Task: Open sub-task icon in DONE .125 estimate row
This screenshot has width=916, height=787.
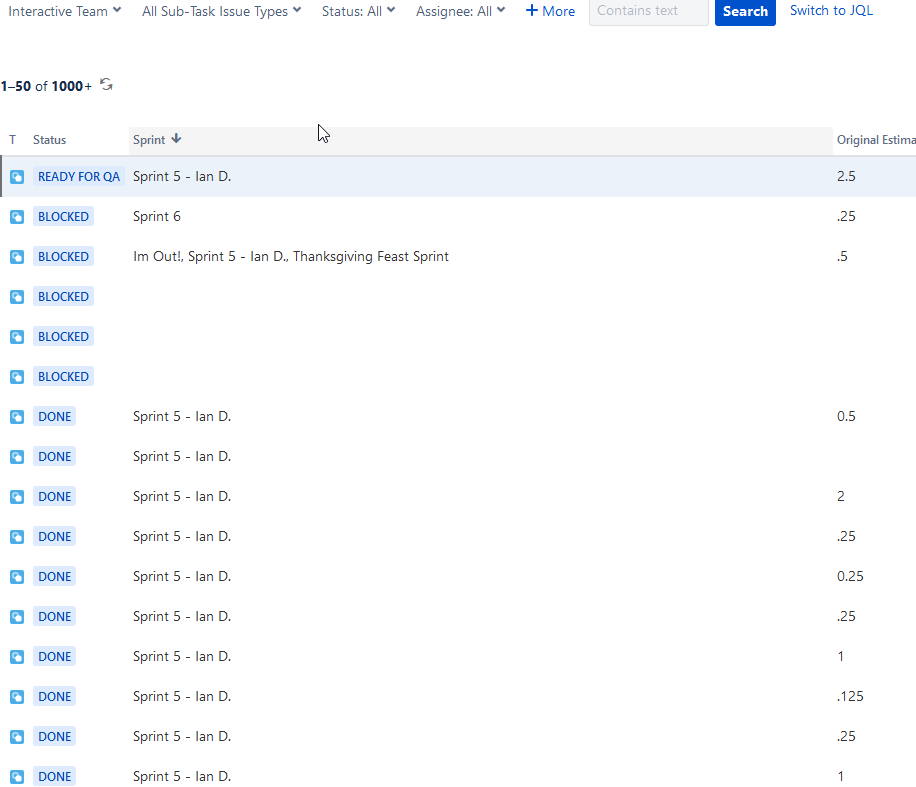Action: click(17, 696)
